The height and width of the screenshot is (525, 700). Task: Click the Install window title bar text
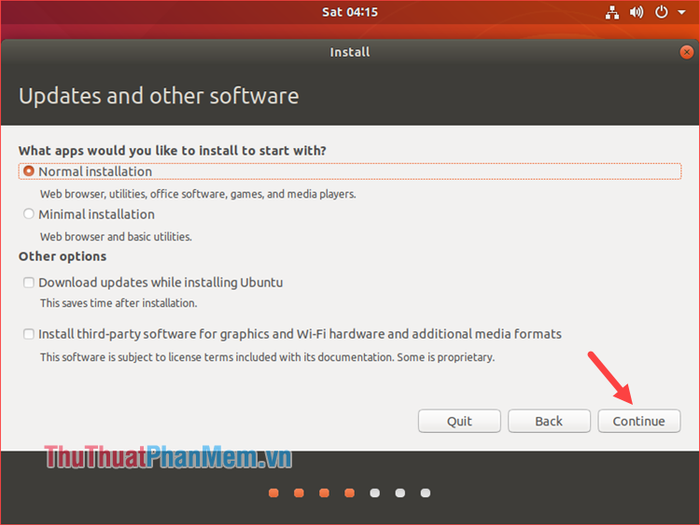pos(350,52)
